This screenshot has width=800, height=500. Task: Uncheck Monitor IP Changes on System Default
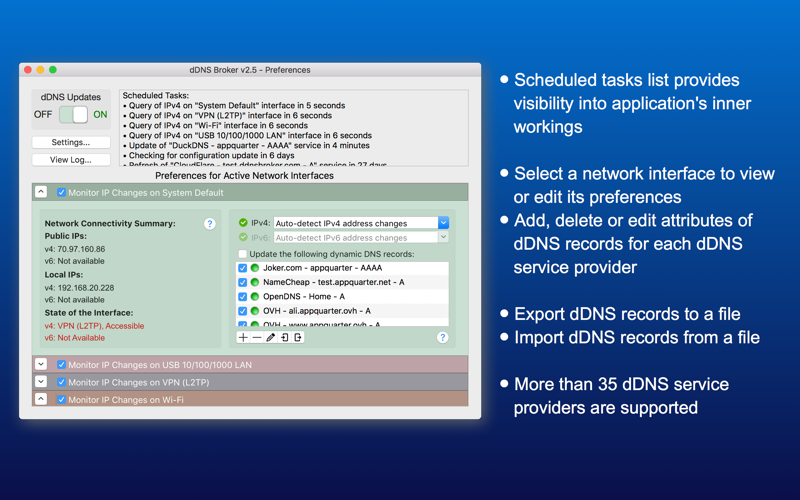click(x=61, y=192)
